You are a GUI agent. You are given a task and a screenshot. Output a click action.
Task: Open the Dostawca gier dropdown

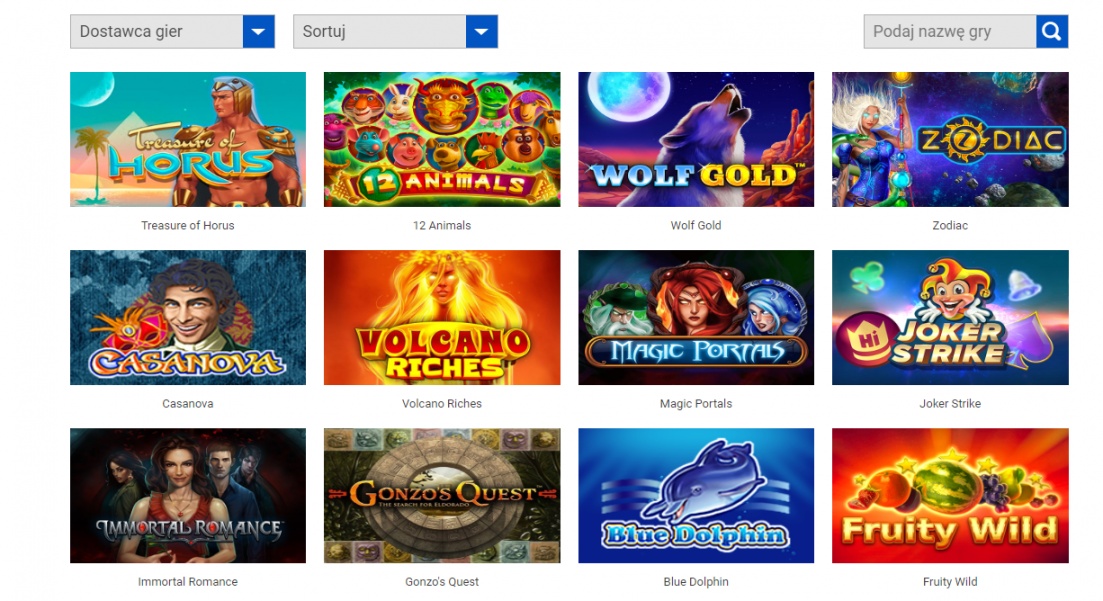click(172, 32)
